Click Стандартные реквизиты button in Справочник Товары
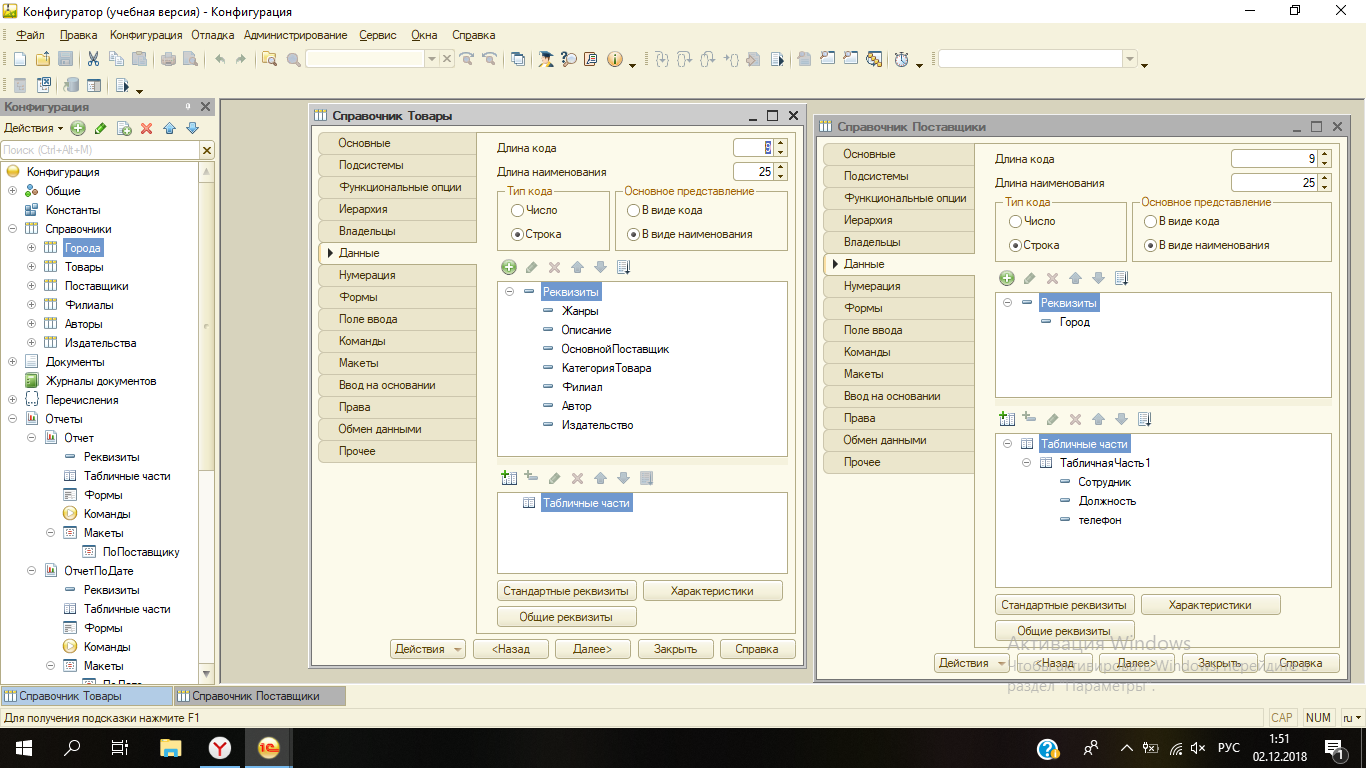This screenshot has height=768, width=1366. tap(566, 591)
